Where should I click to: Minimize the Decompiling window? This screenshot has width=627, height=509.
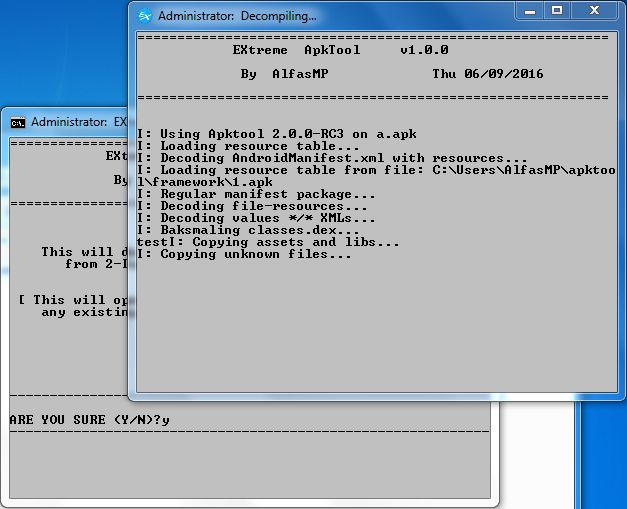pos(530,11)
